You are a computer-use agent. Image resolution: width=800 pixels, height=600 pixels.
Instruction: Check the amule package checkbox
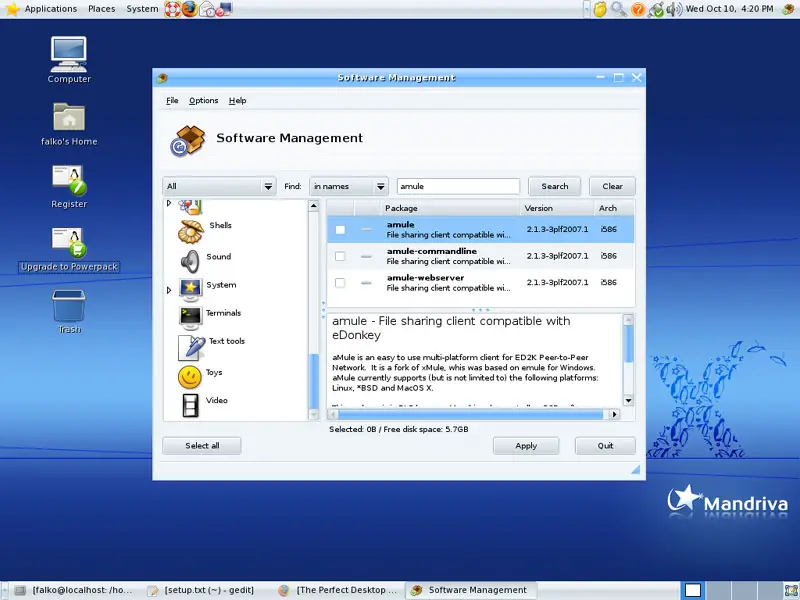pos(340,230)
